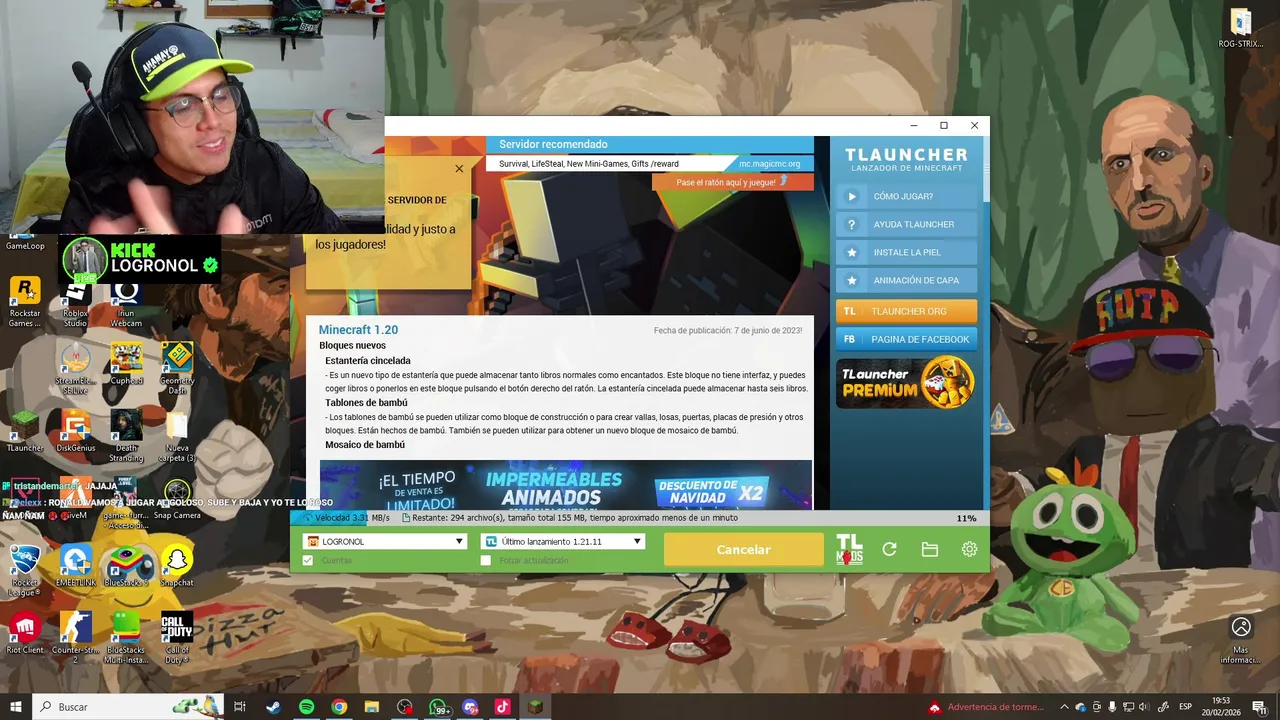Viewport: 1280px width, 720px height.
Task: Select ANIMACIÓN DE CAPA sidebar item
Action: [x=906, y=280]
